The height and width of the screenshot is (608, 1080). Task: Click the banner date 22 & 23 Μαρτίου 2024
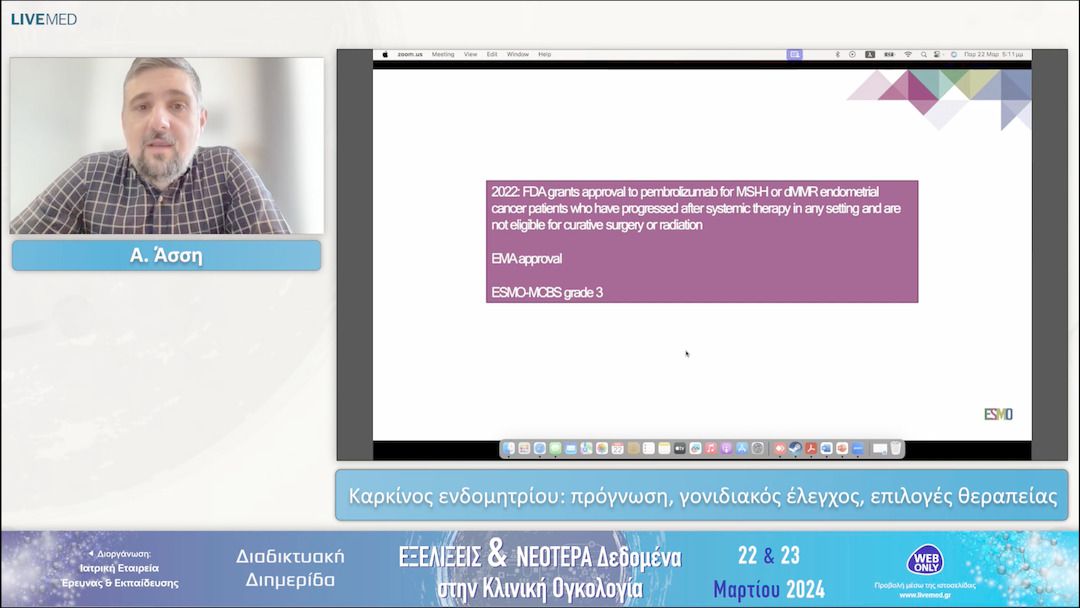pyautogui.click(x=769, y=572)
